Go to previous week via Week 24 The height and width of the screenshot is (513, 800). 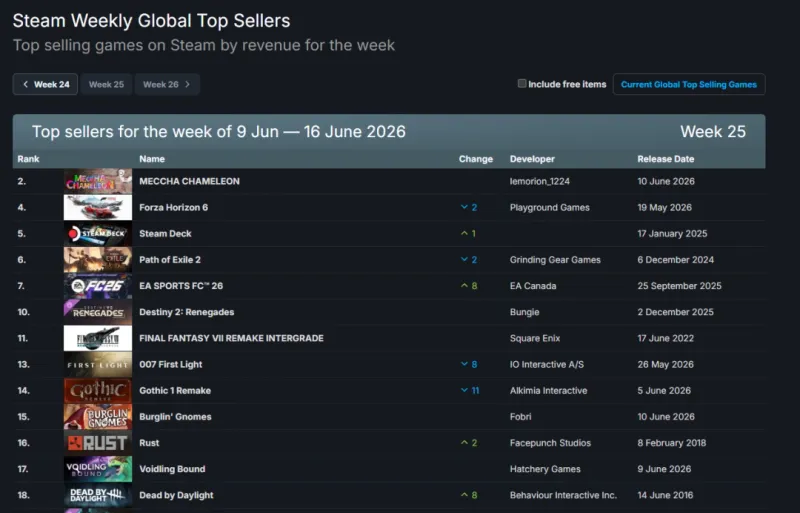click(x=45, y=84)
